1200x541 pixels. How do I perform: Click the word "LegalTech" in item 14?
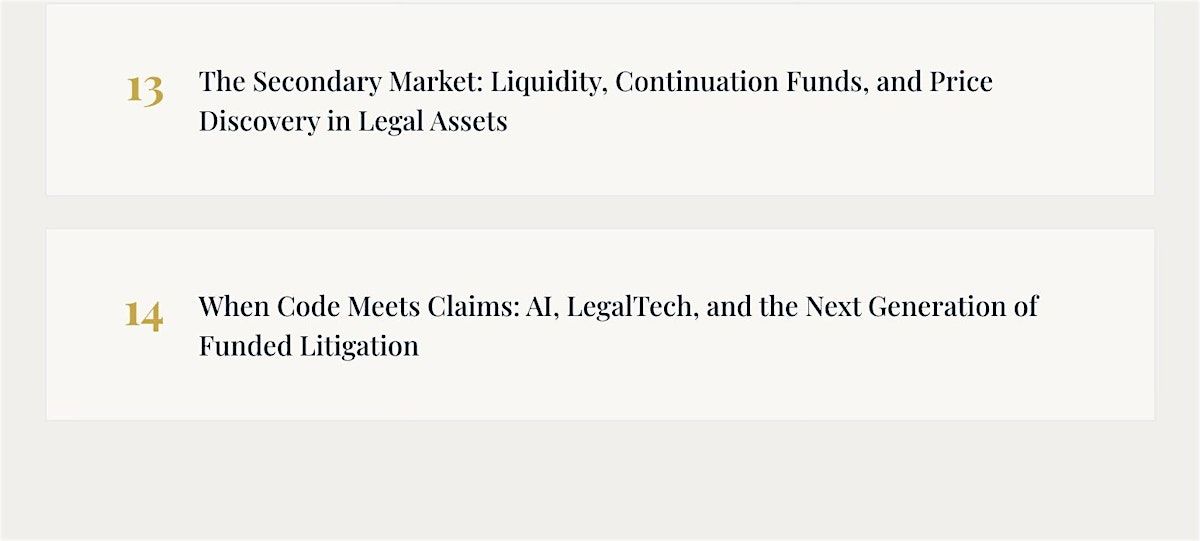(x=636, y=306)
